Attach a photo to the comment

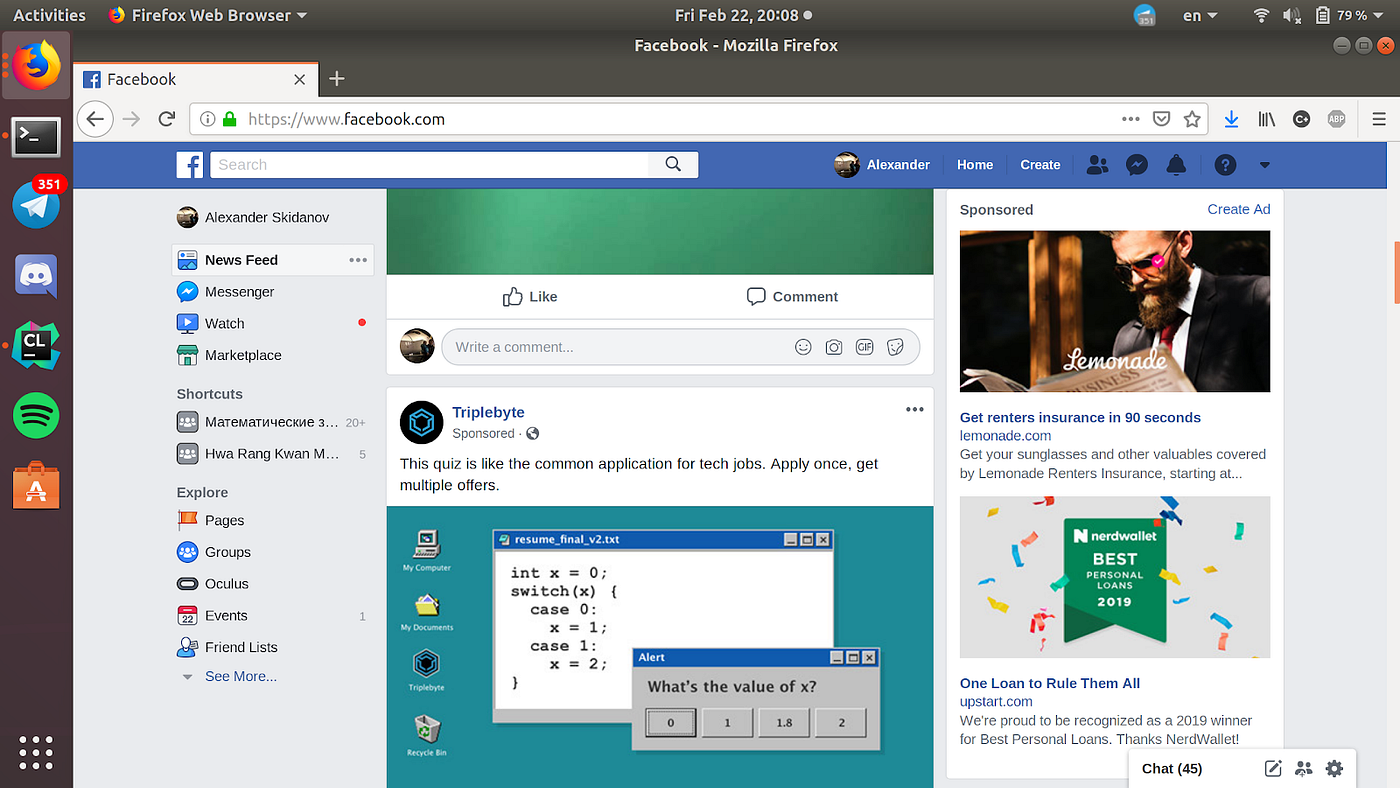point(834,347)
